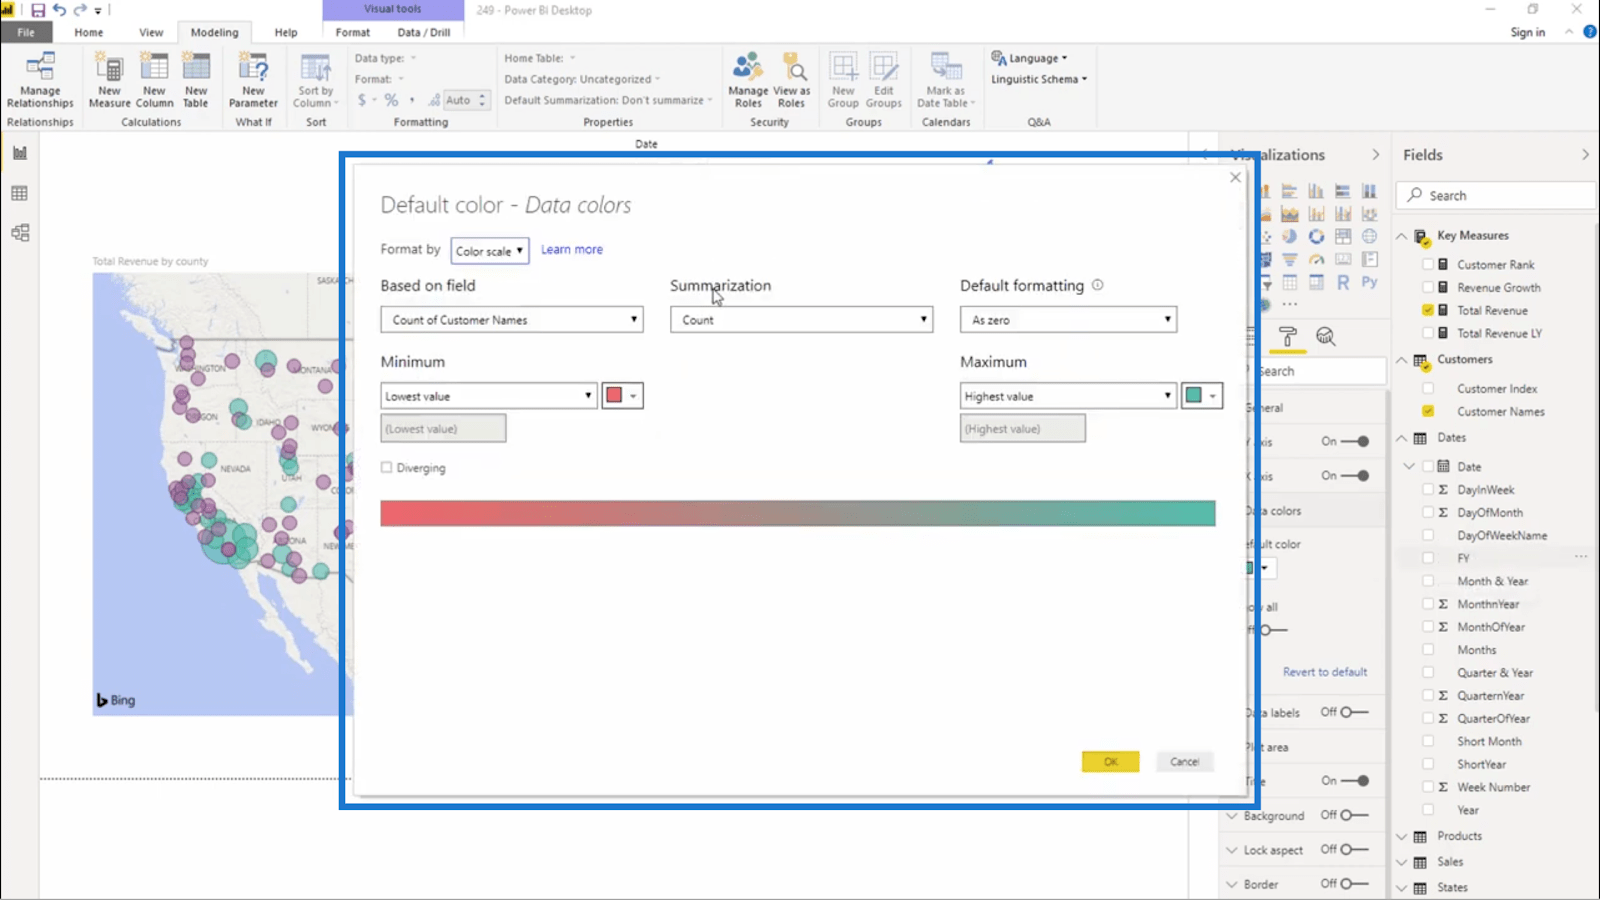This screenshot has width=1600, height=900.
Task: Click the Save icon in title bar
Action: click(38, 10)
